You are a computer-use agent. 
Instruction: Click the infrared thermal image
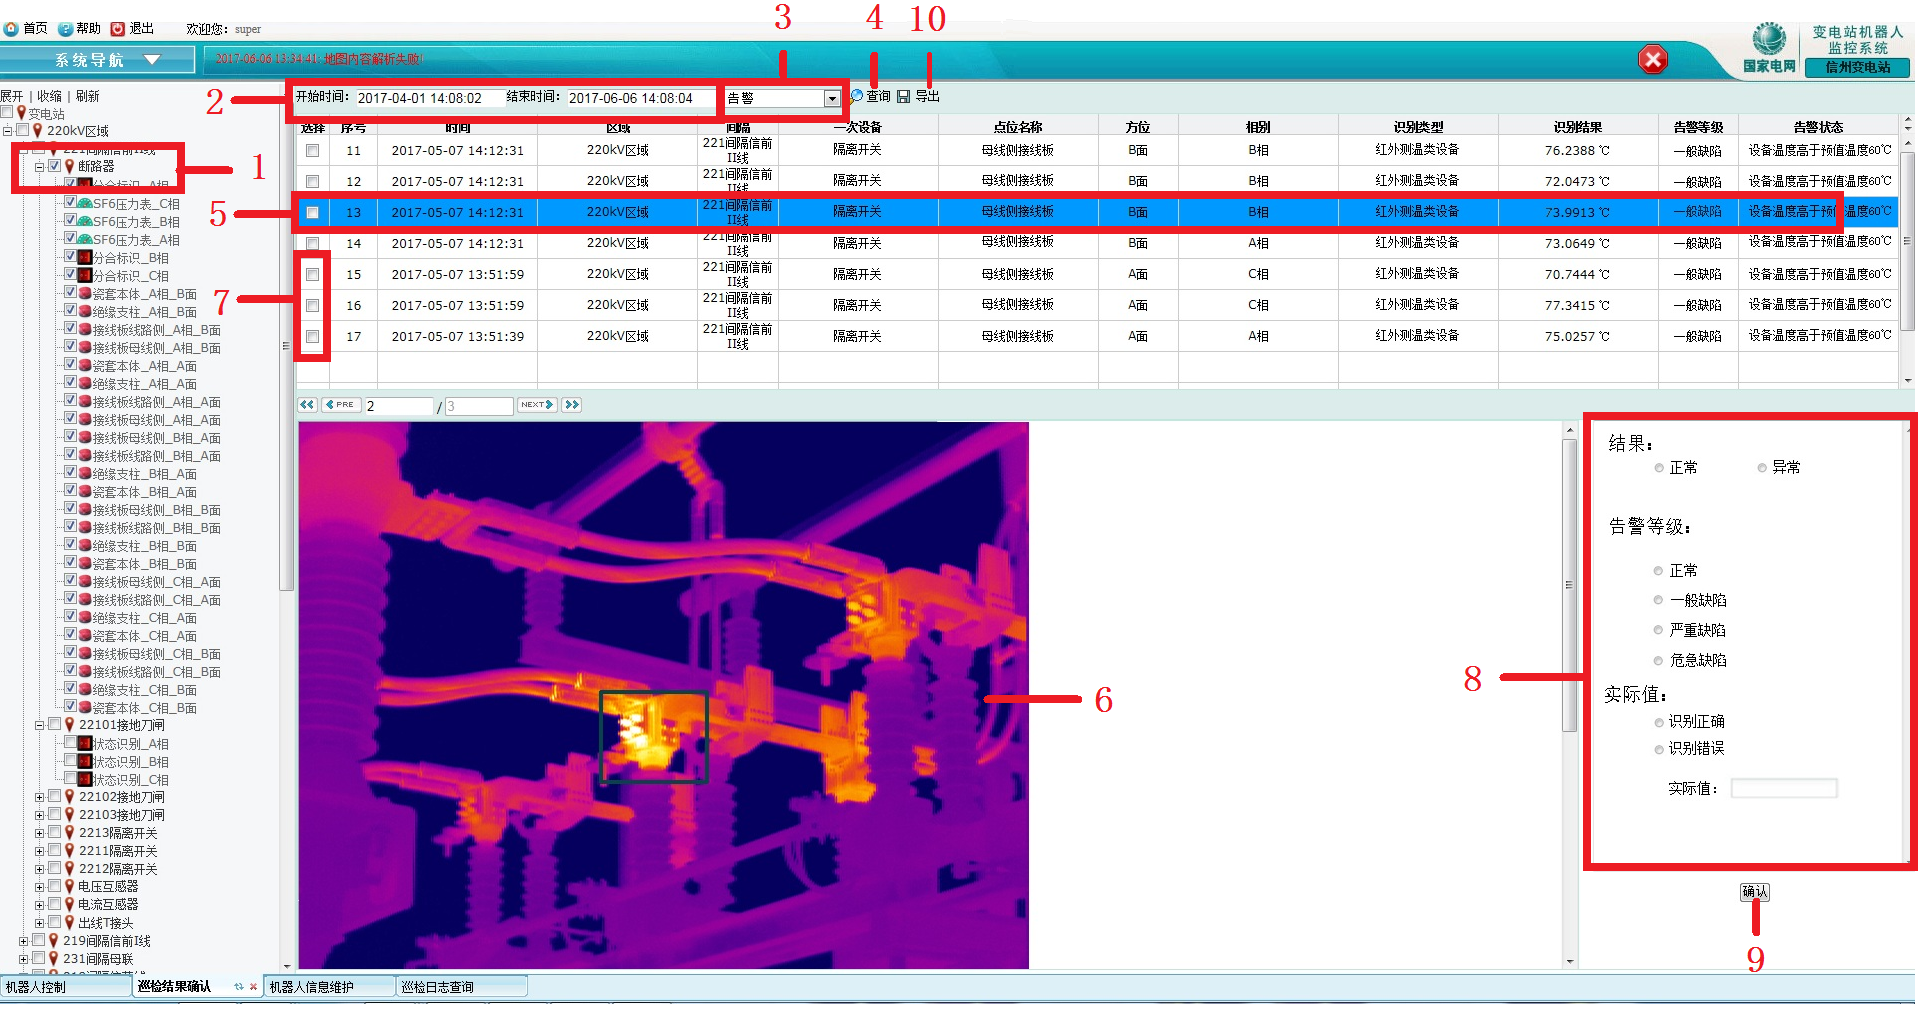663,695
